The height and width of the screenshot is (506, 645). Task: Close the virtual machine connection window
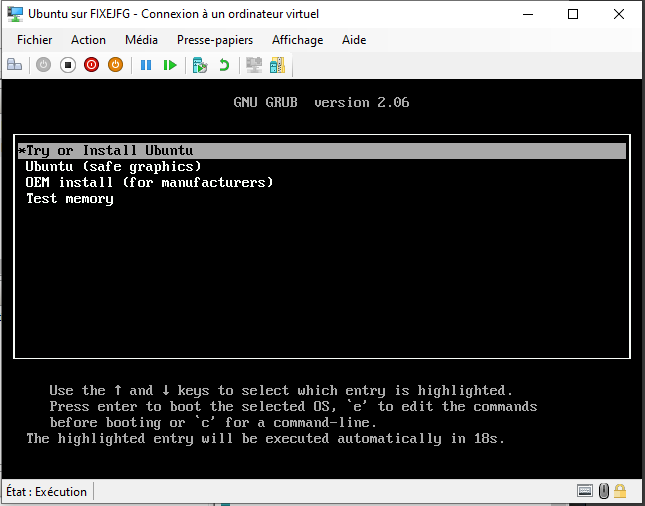pos(619,14)
